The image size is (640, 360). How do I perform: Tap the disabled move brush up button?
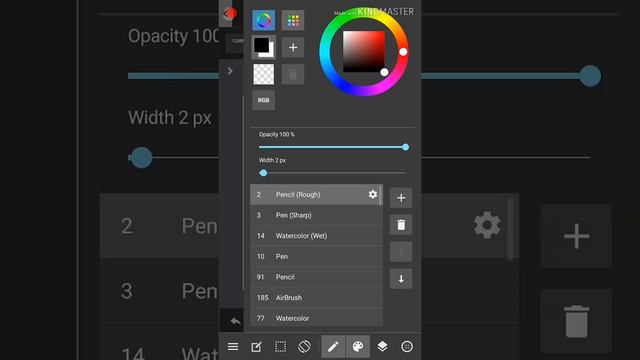coord(401,252)
